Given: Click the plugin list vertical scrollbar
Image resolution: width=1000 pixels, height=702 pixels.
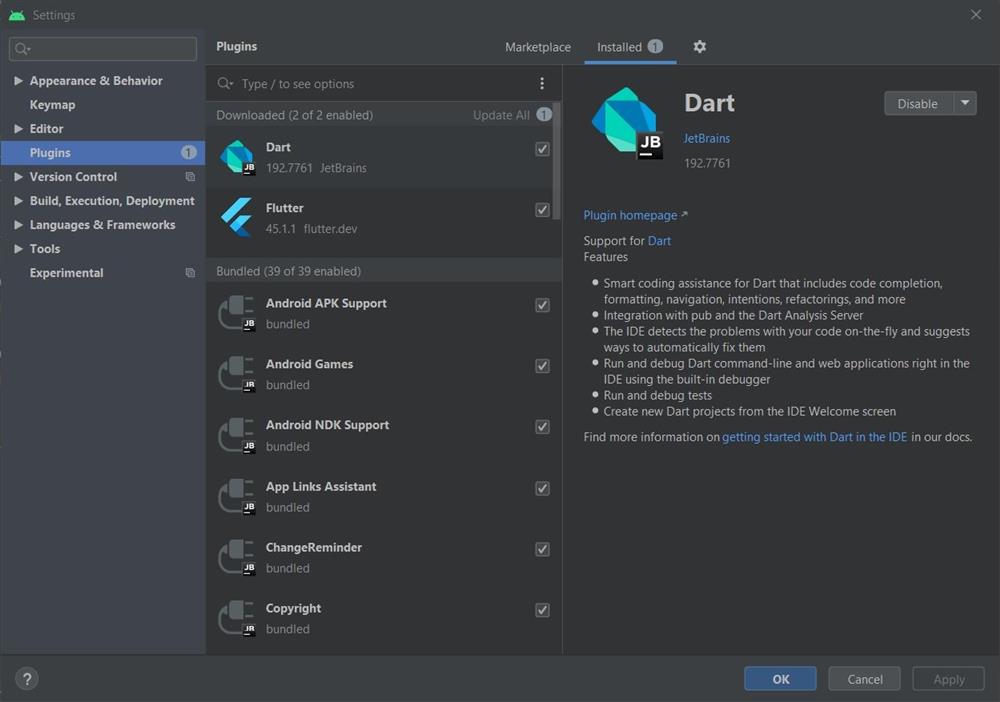Looking at the screenshot, I should (x=557, y=161).
